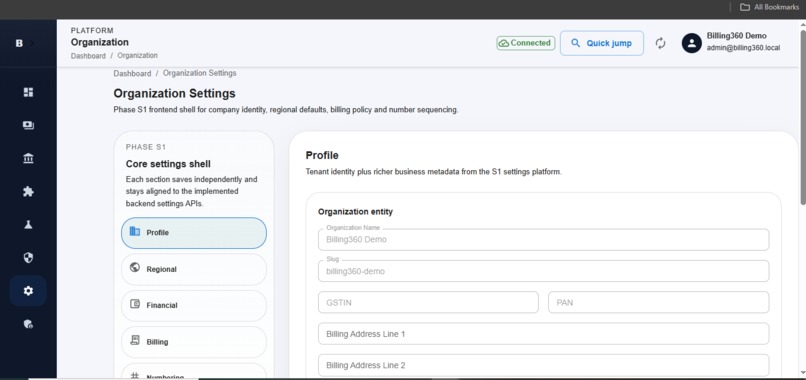Click the B logo in the sidebar
Screen dimensions: 806x380
19,43
